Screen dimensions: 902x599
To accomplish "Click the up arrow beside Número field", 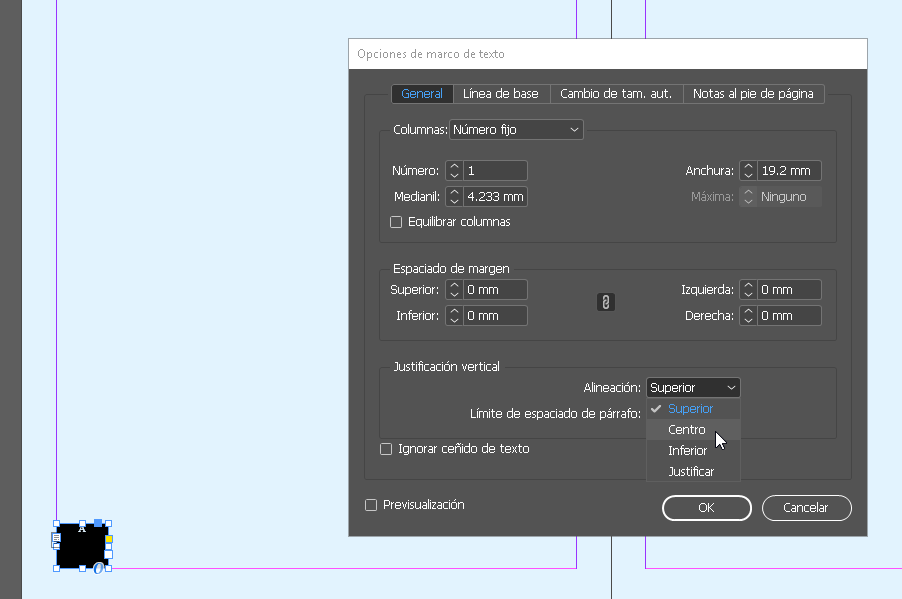I will pyautogui.click(x=455, y=166).
